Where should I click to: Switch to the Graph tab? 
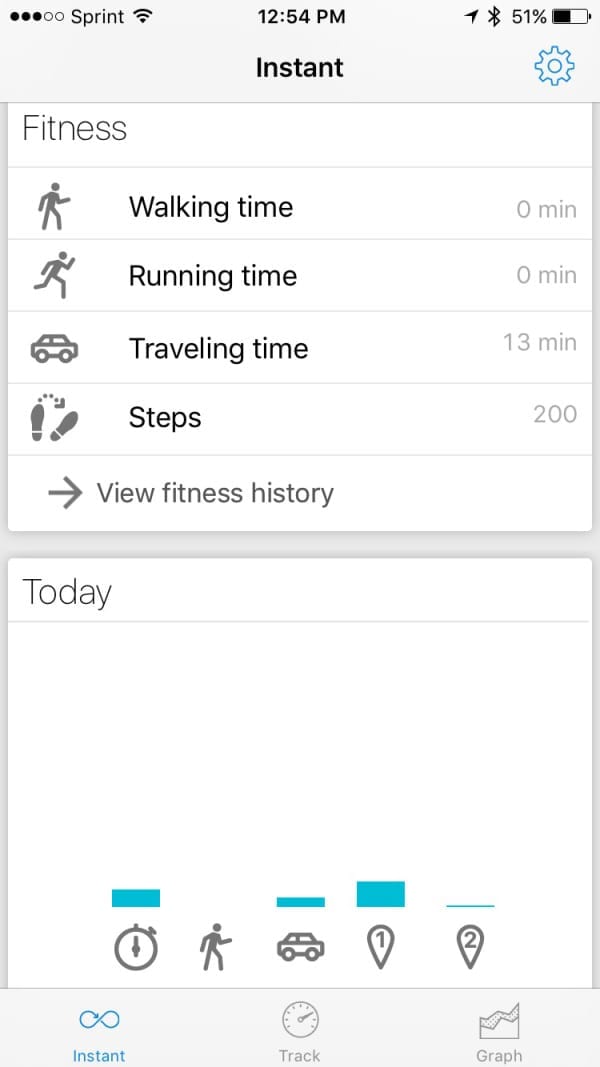click(499, 1032)
